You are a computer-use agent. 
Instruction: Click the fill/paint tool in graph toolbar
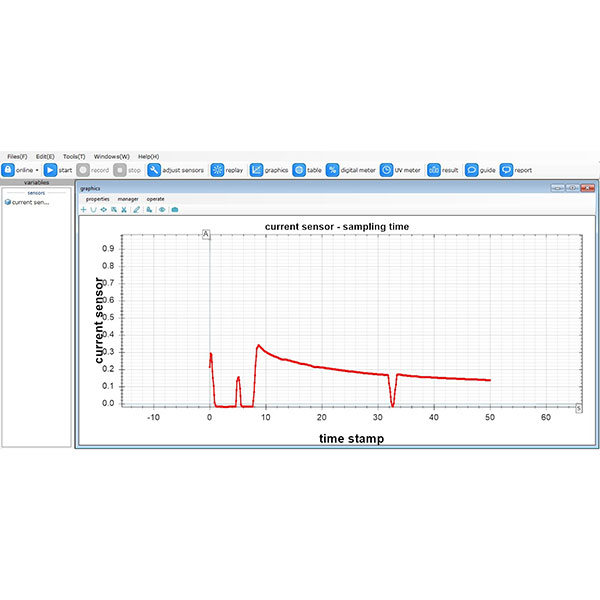(x=149, y=209)
